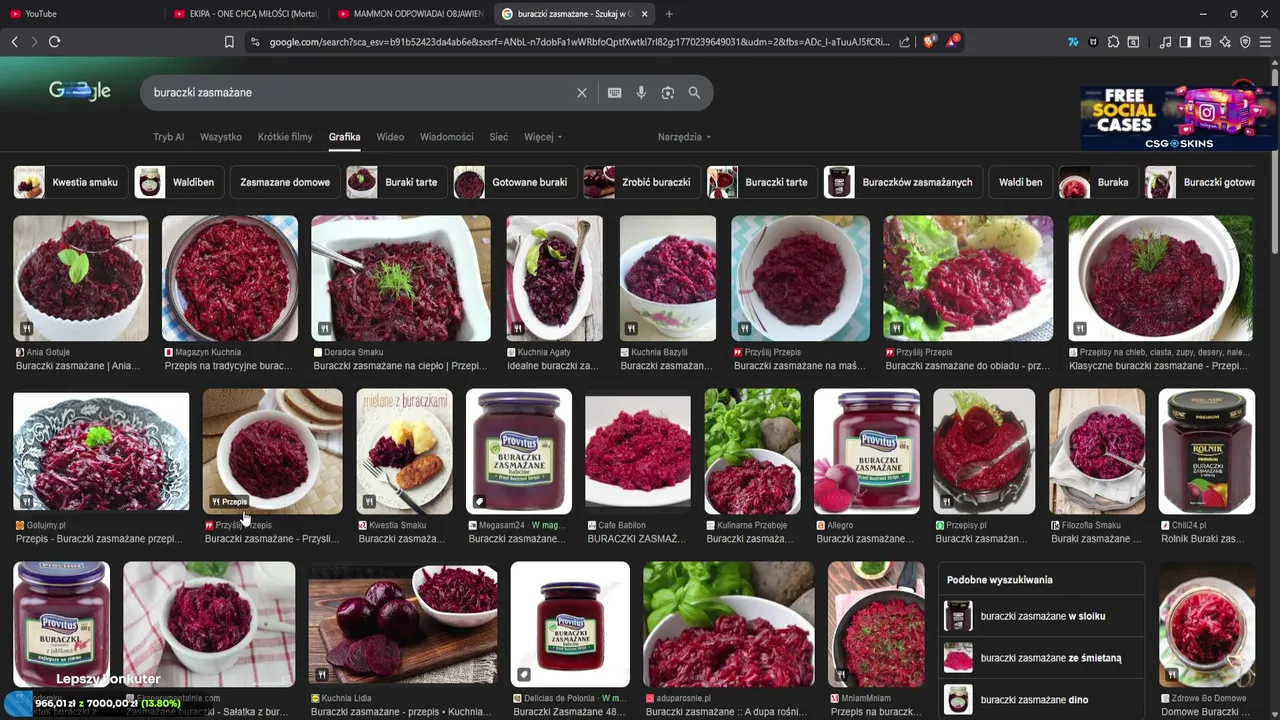
Task: Submit search with the magnifying glass icon
Action: click(694, 92)
